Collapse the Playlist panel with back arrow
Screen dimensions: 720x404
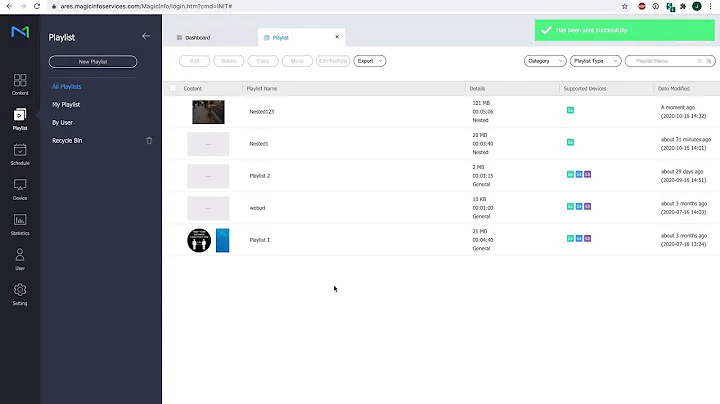(x=146, y=36)
